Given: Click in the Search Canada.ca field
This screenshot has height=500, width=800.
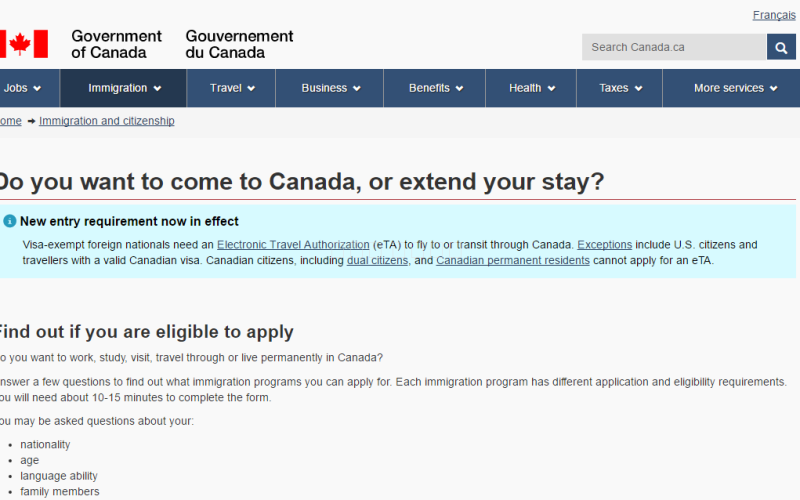Looking at the screenshot, I should [674, 47].
